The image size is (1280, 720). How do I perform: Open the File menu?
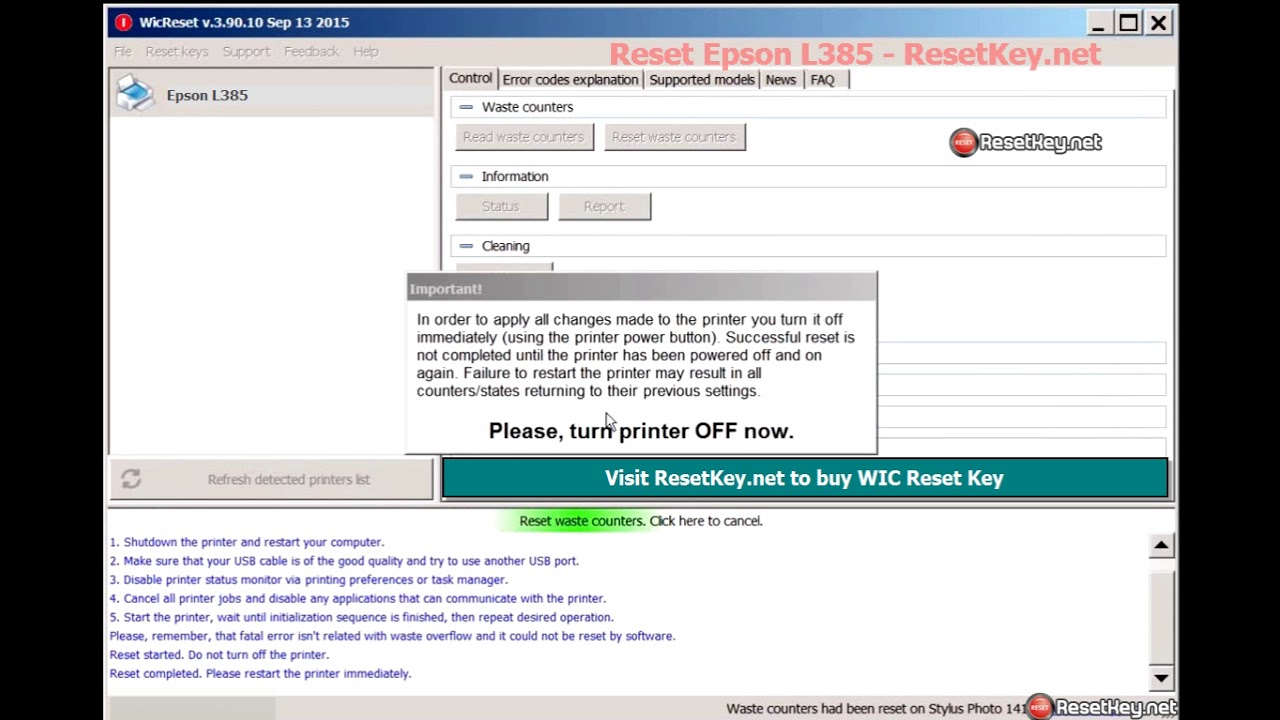[x=122, y=51]
